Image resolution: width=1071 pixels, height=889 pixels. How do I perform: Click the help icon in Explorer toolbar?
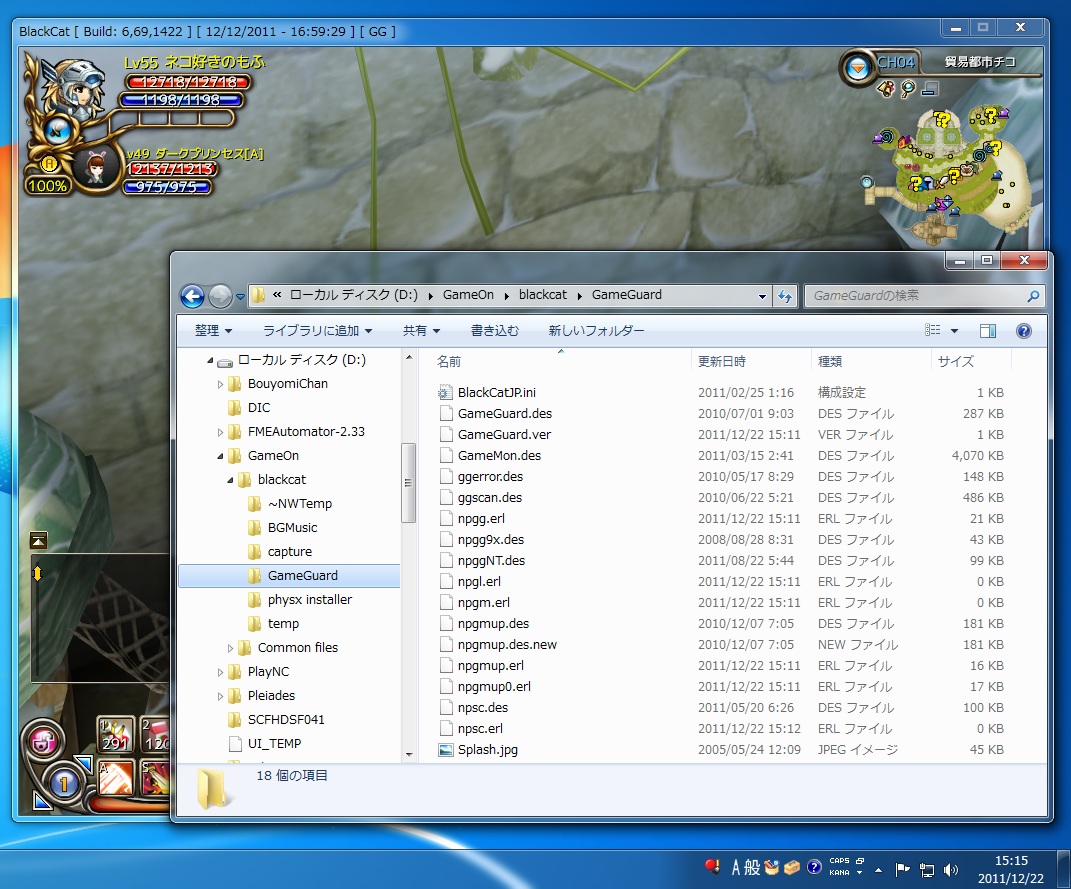tap(1023, 331)
